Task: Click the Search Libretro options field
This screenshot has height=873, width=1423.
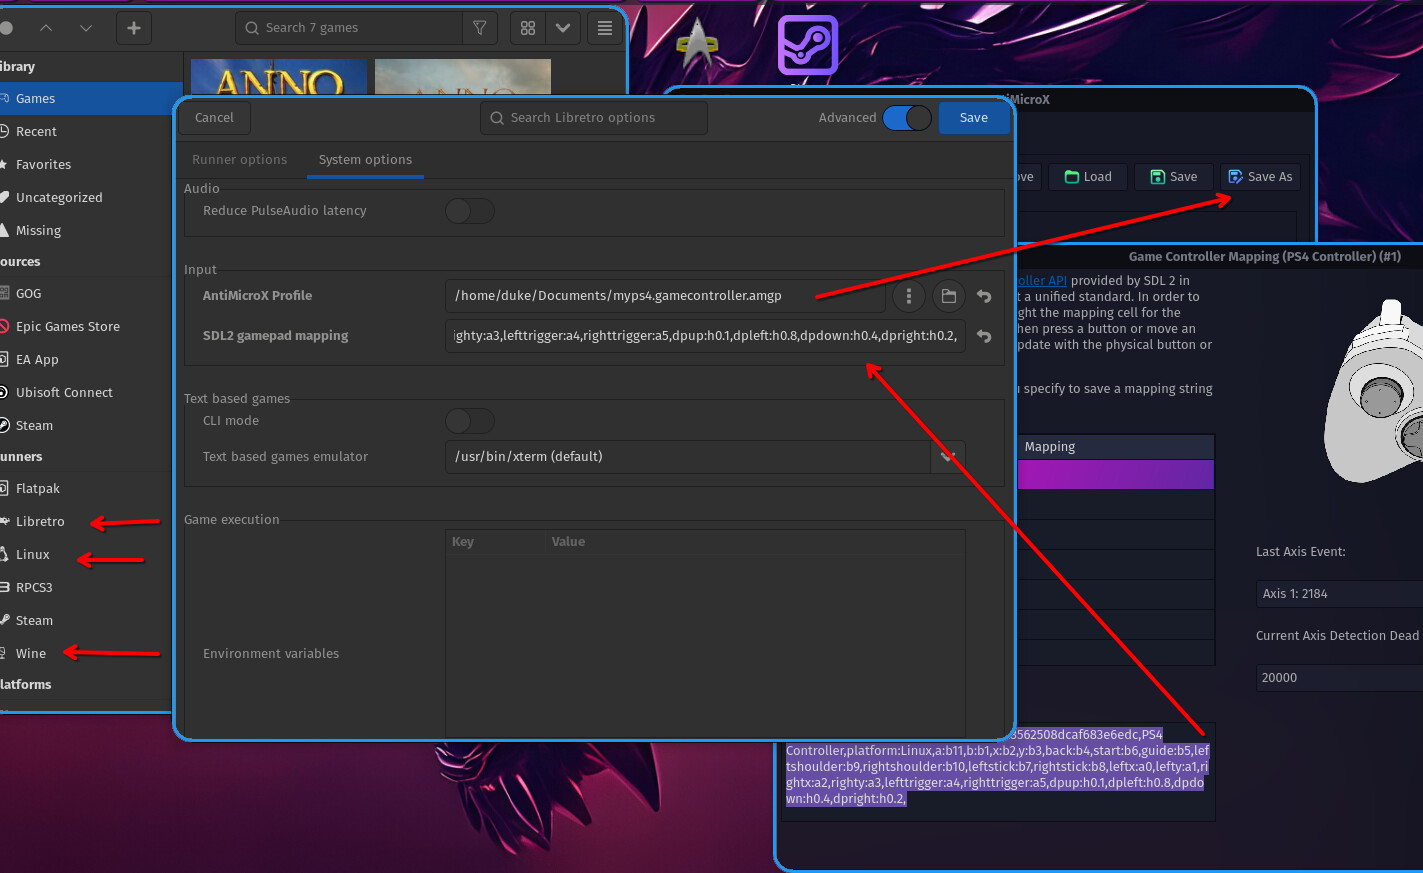Action: point(594,118)
